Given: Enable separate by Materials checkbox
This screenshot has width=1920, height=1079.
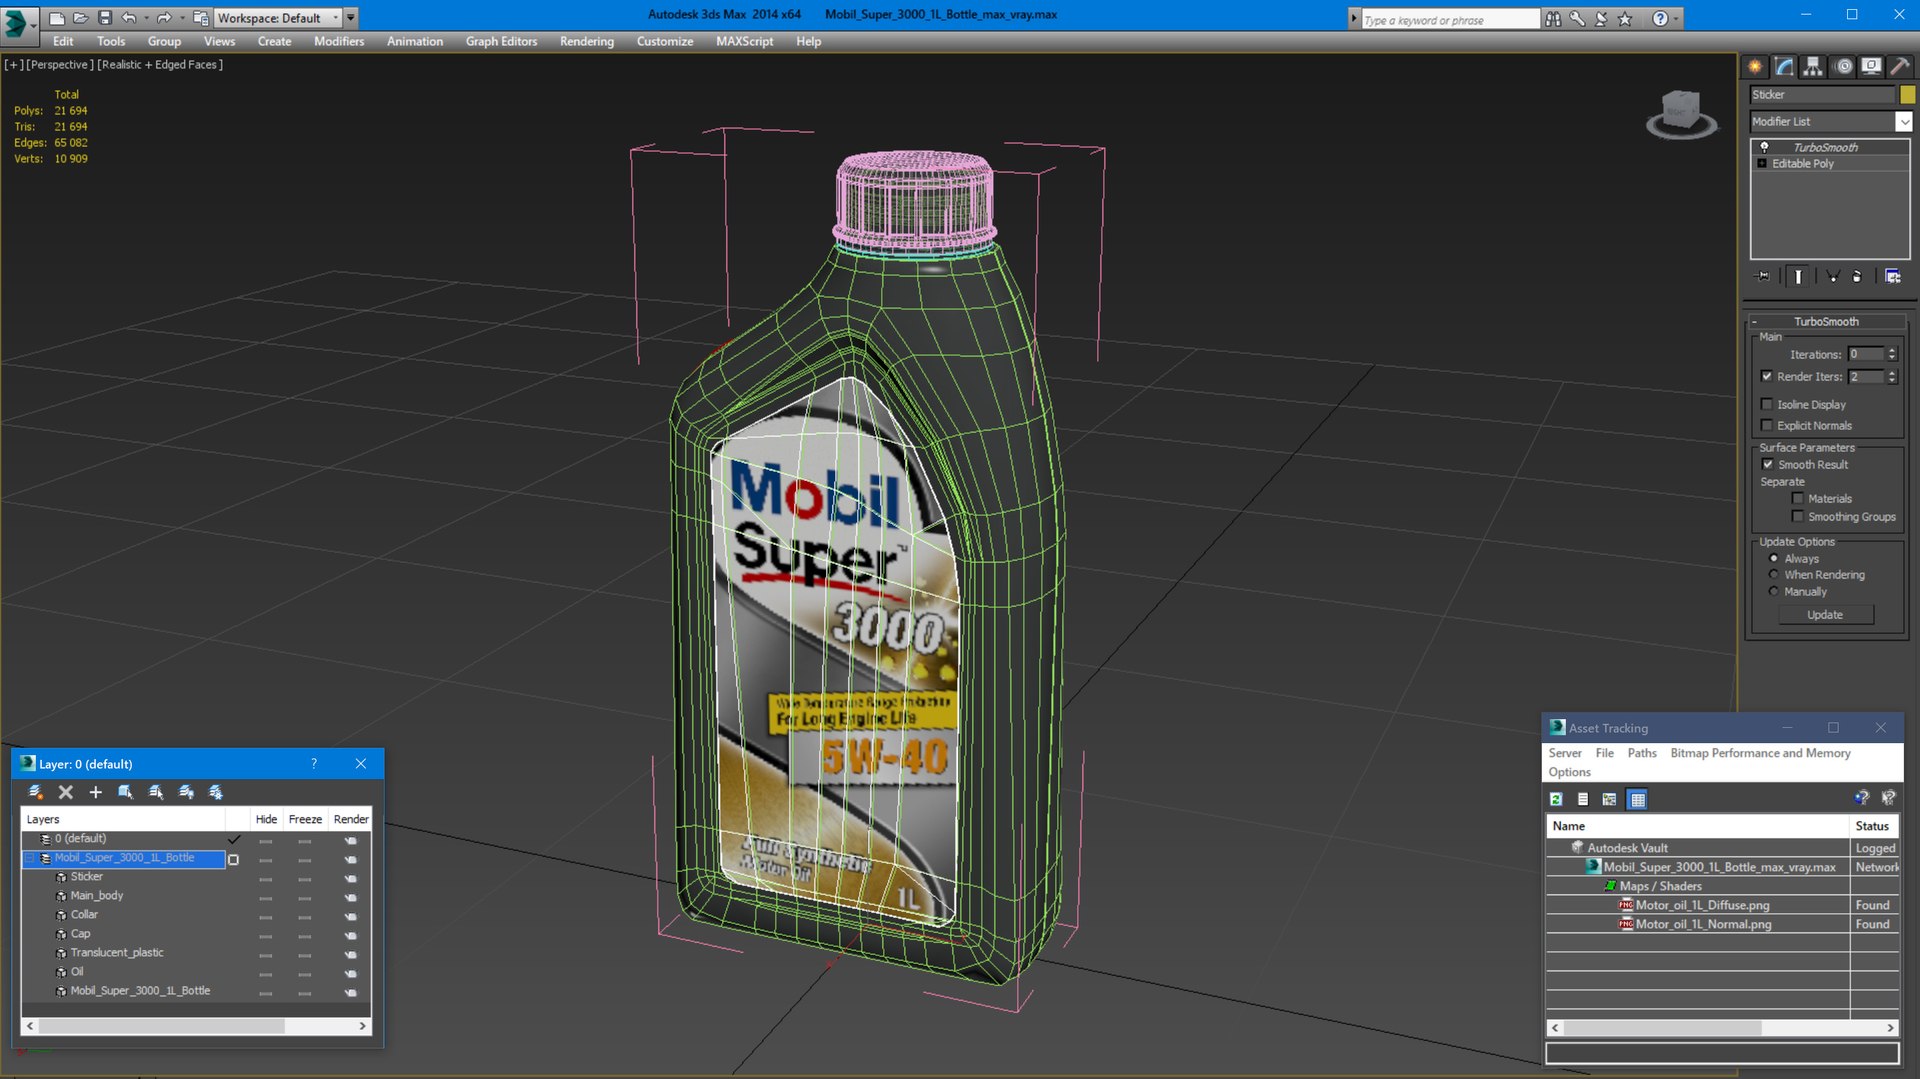Looking at the screenshot, I should coord(1798,499).
